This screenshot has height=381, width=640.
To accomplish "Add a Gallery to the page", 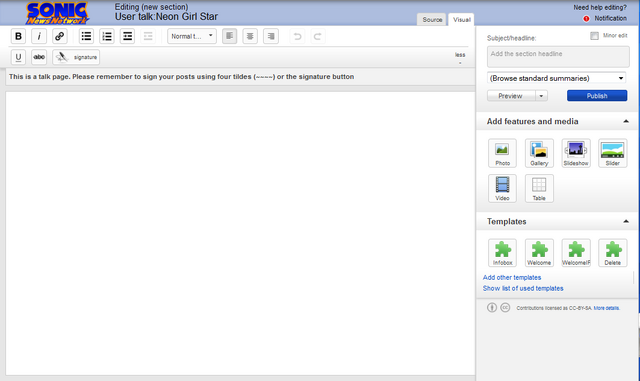I will [539, 153].
